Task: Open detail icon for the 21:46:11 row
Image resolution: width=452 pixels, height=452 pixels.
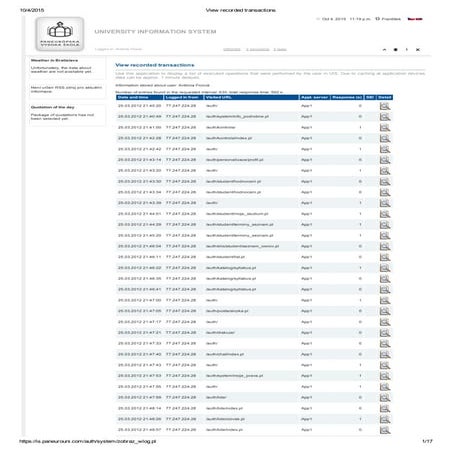Action: point(385,257)
